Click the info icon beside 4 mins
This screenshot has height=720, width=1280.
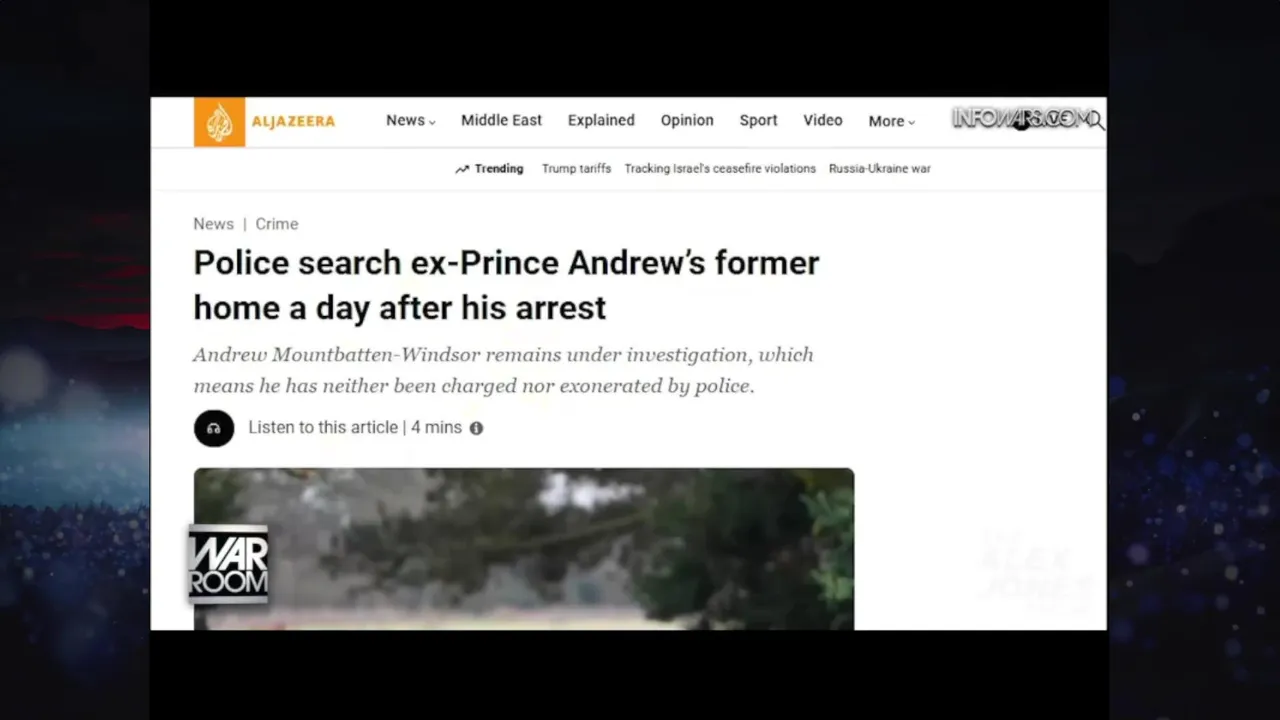tap(476, 428)
